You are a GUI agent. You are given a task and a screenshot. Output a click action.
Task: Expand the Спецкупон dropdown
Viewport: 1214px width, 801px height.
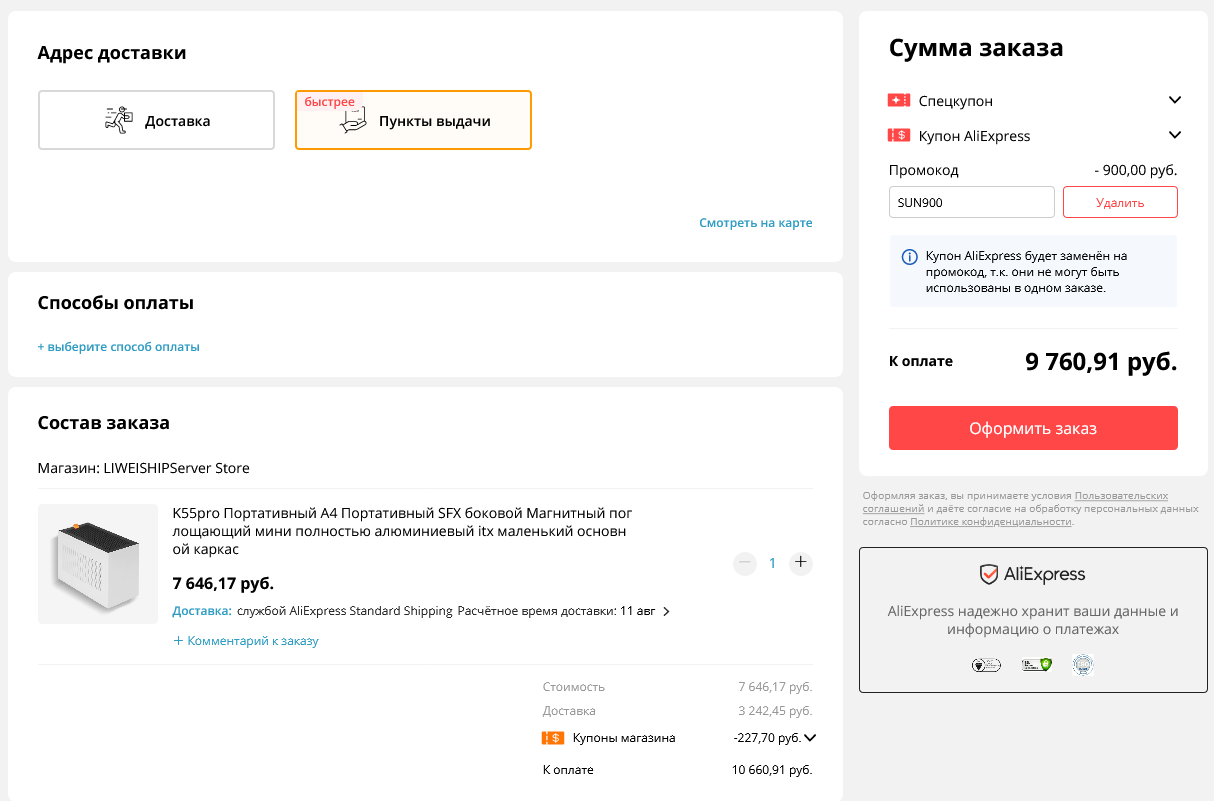1175,100
